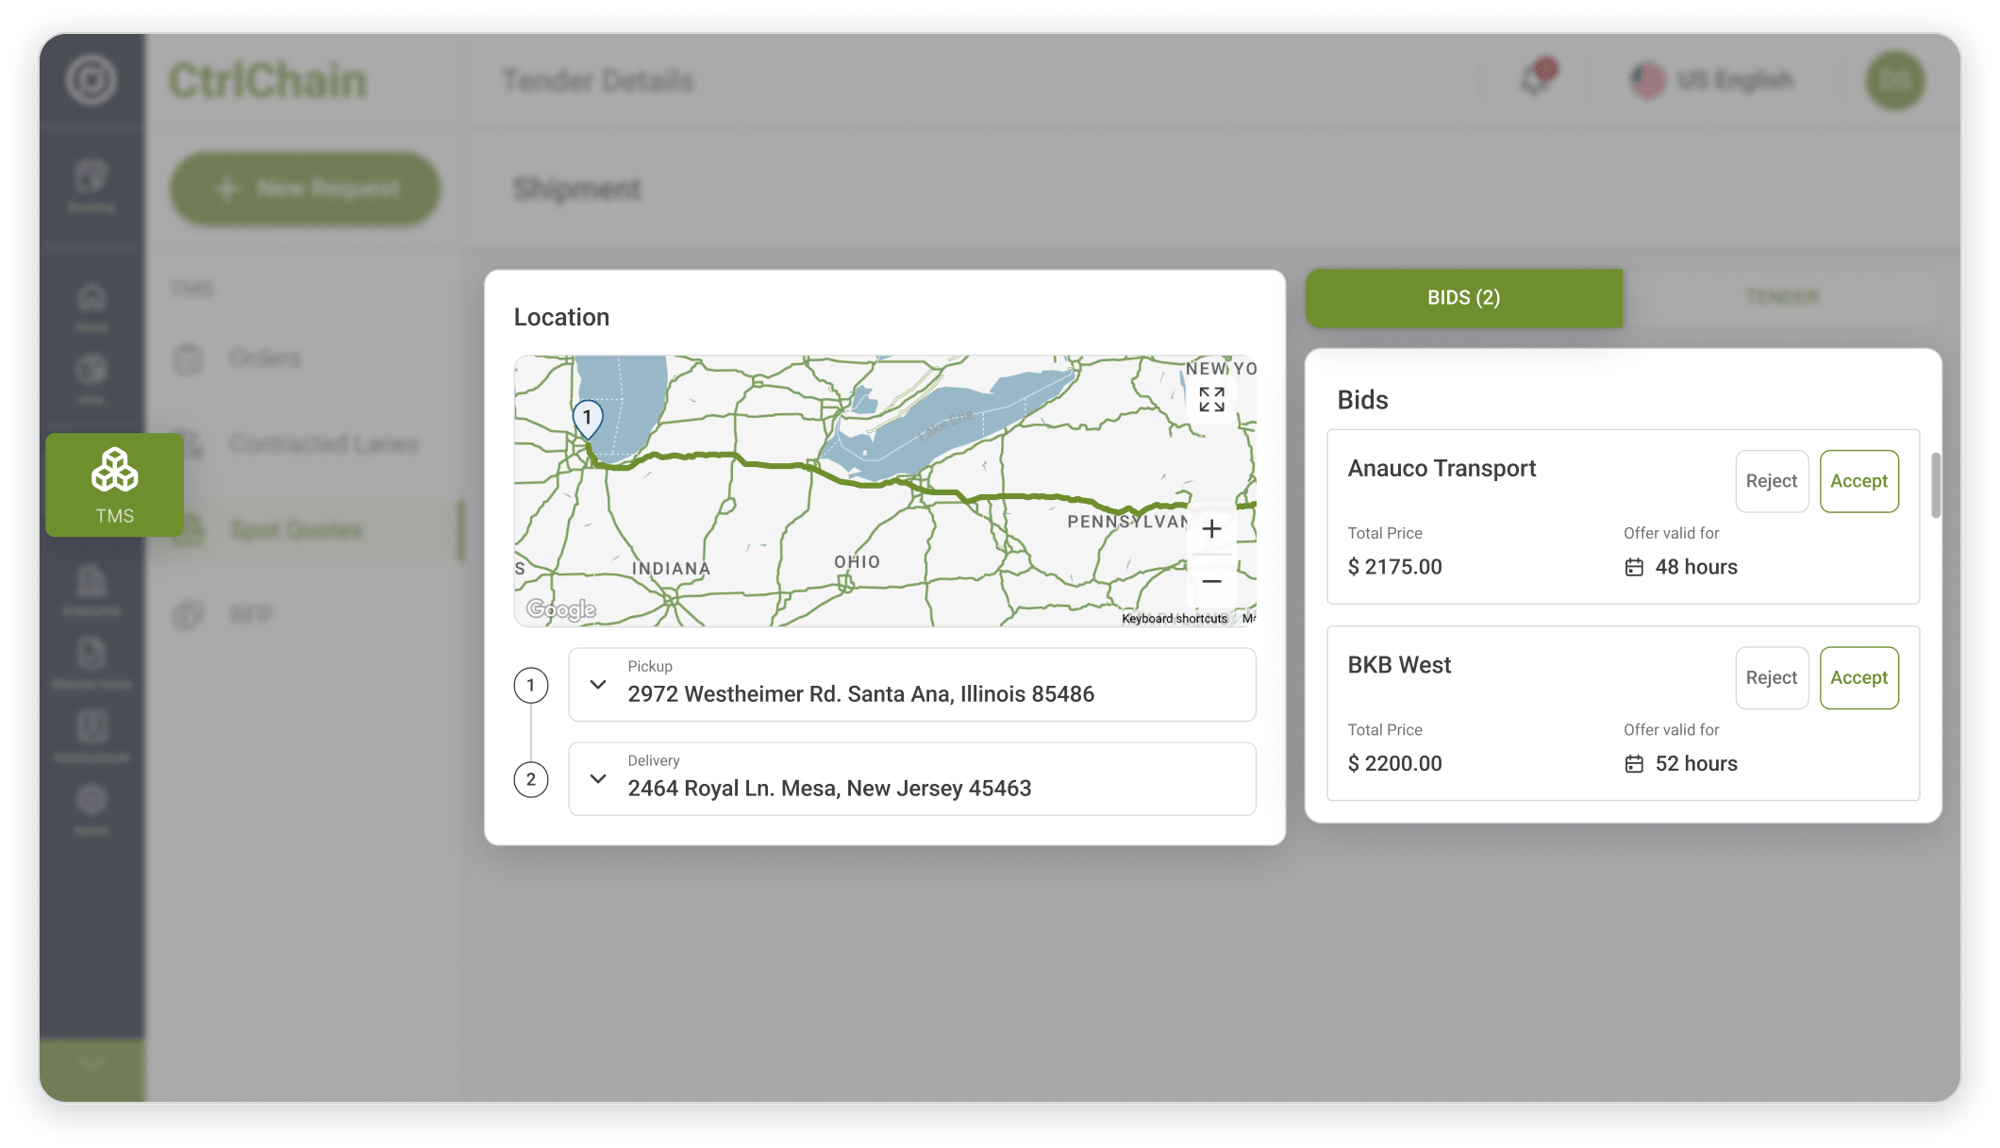Accept the Anauco Transport bid

(x=1858, y=481)
